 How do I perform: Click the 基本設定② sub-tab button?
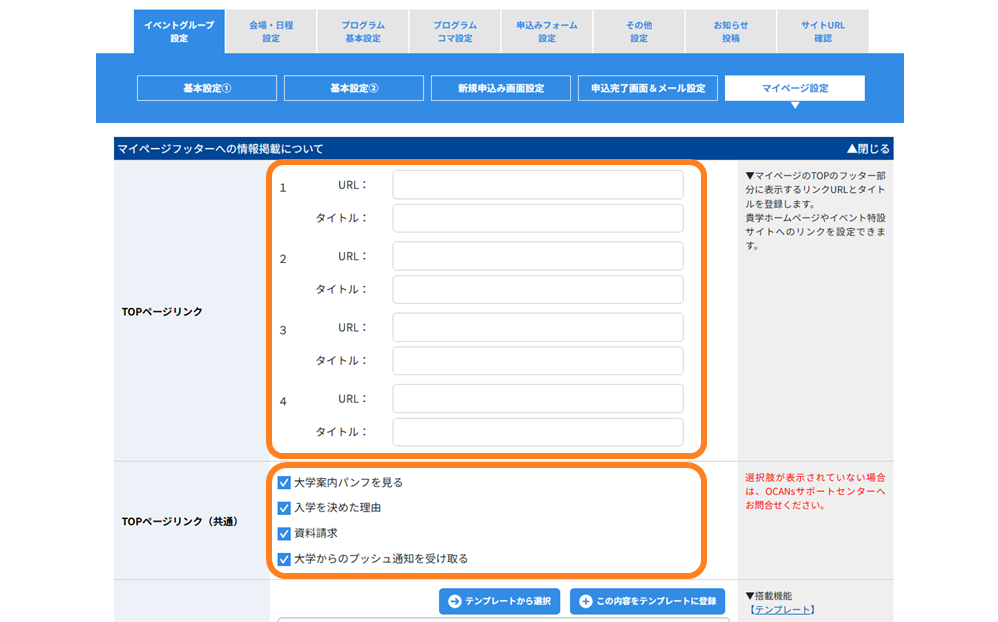[x=354, y=88]
